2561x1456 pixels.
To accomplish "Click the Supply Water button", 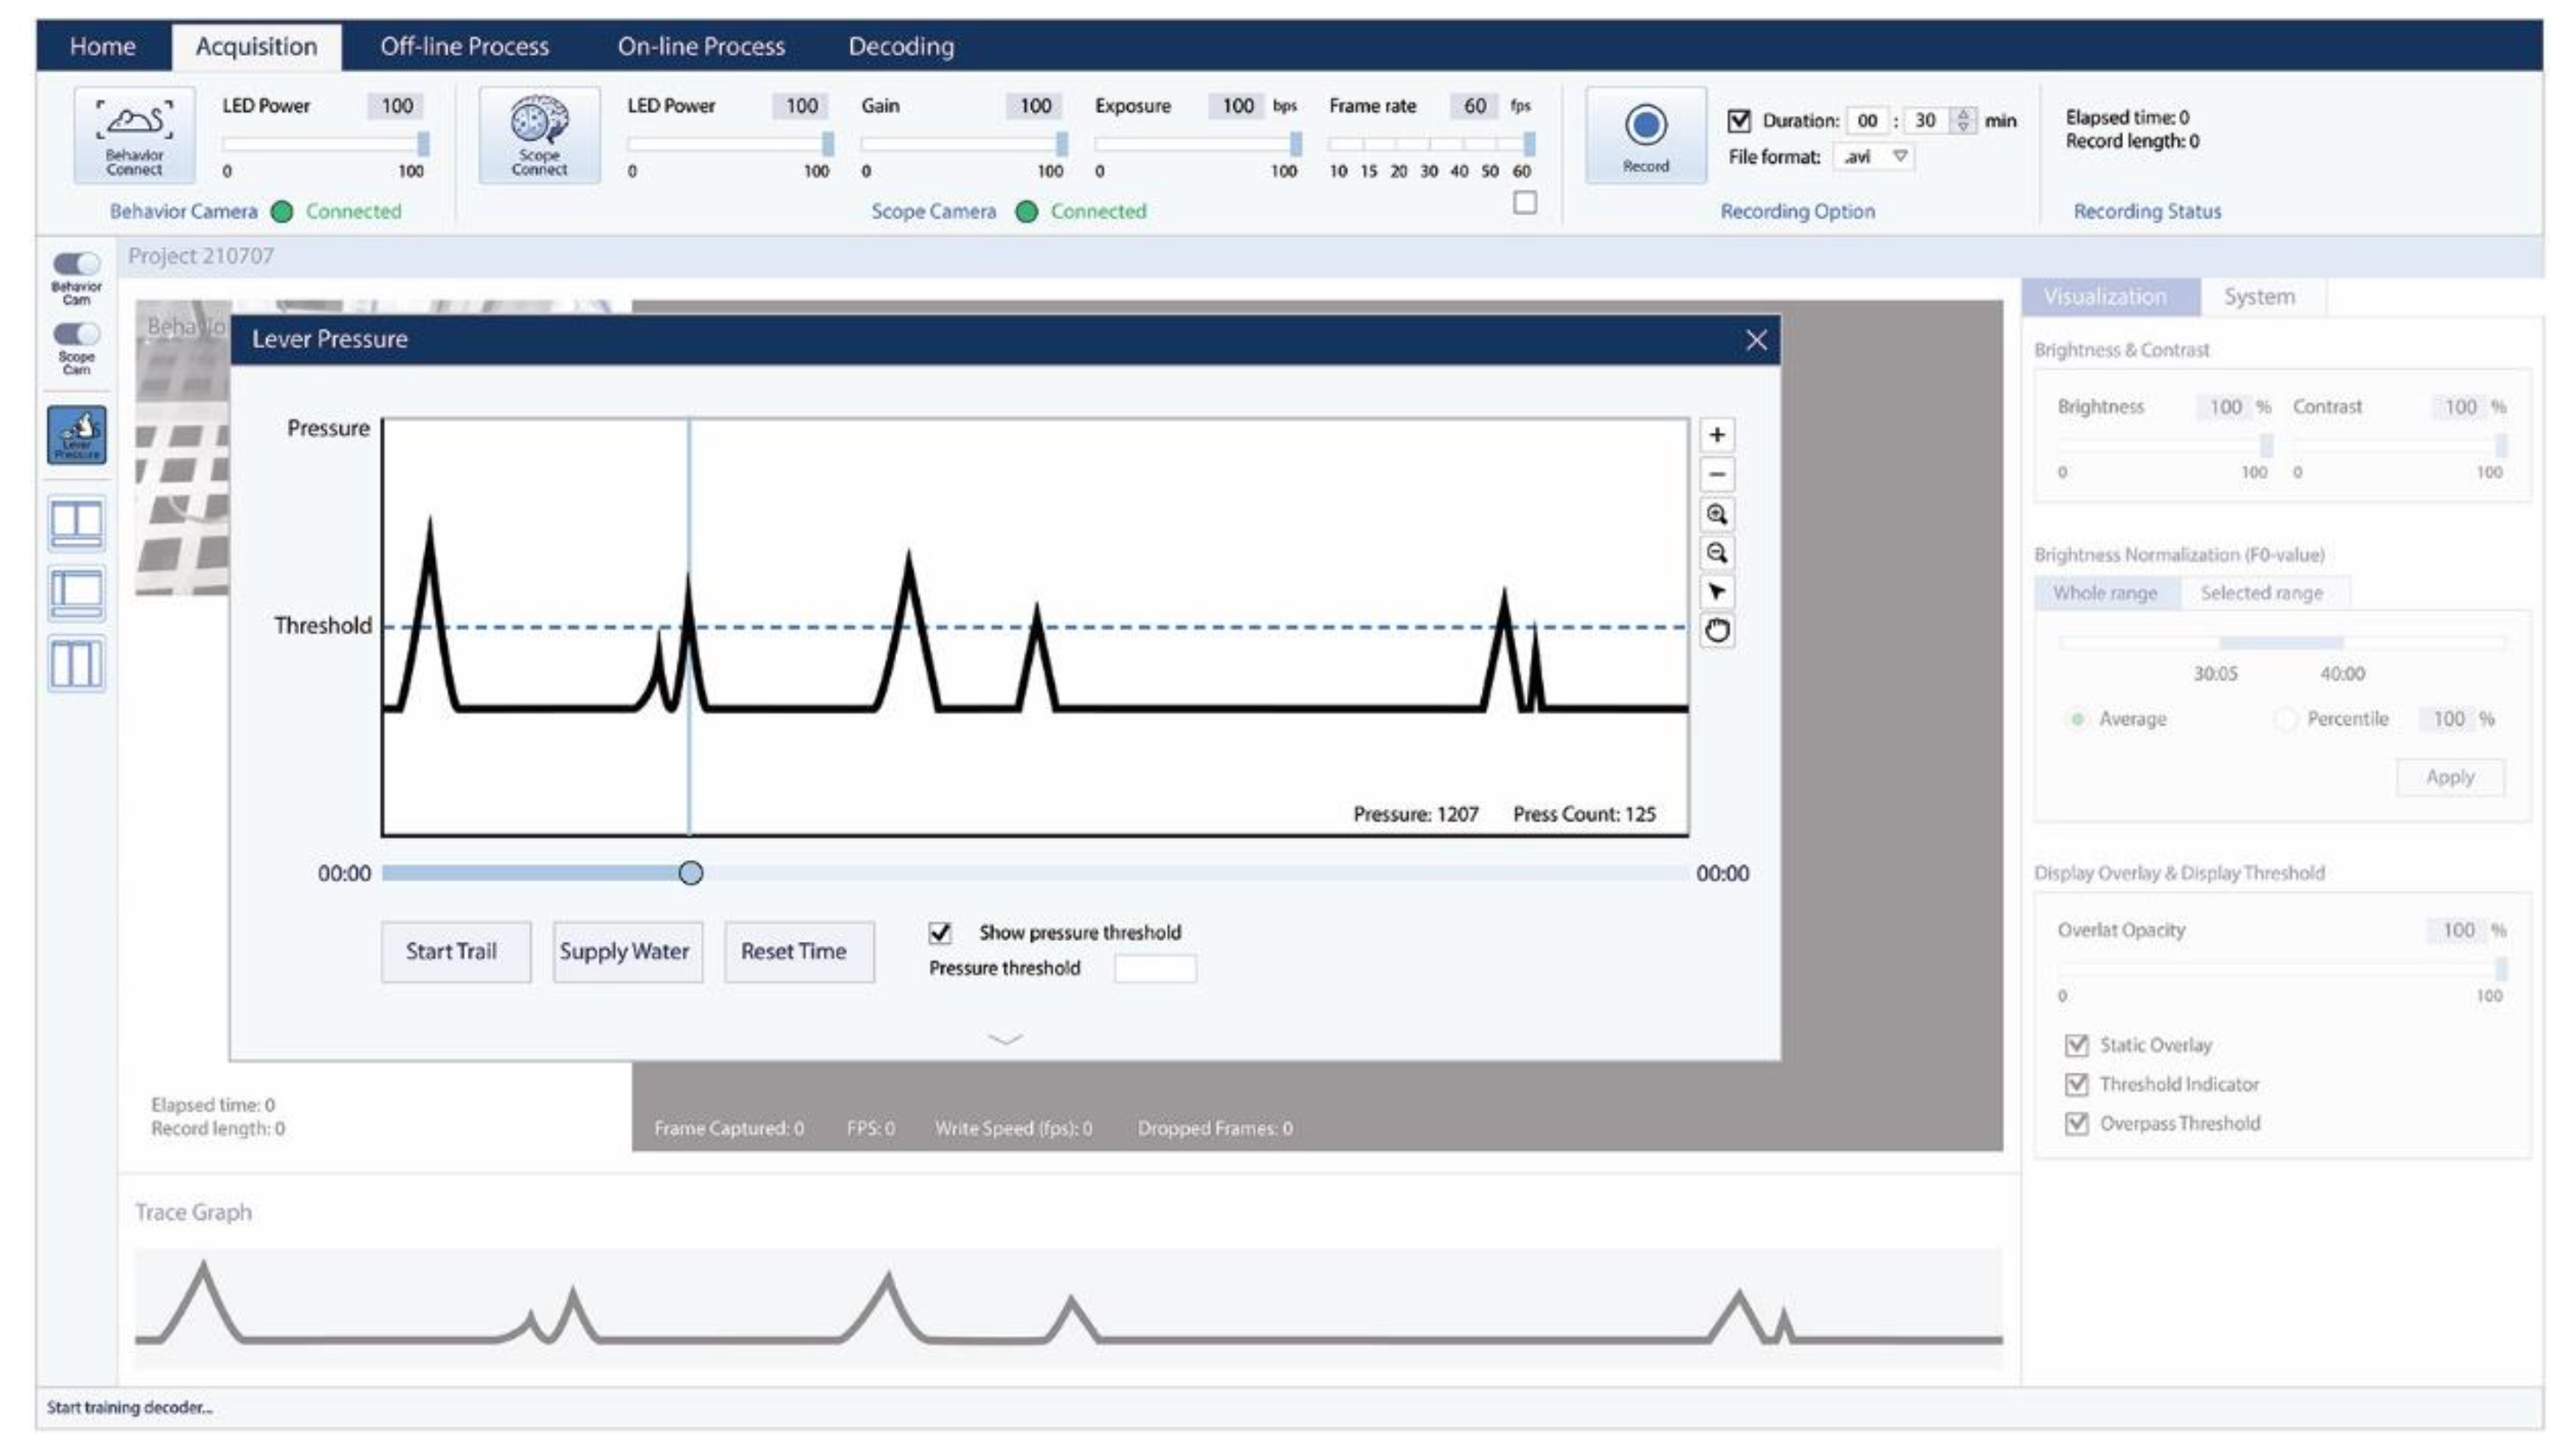I will pyautogui.click(x=626, y=951).
